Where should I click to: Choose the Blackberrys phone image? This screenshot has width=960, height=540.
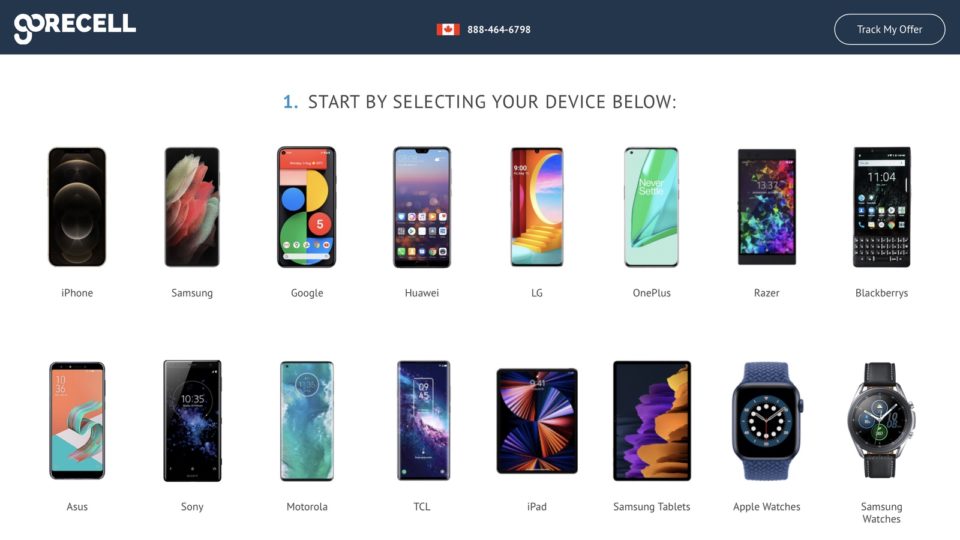coord(882,207)
